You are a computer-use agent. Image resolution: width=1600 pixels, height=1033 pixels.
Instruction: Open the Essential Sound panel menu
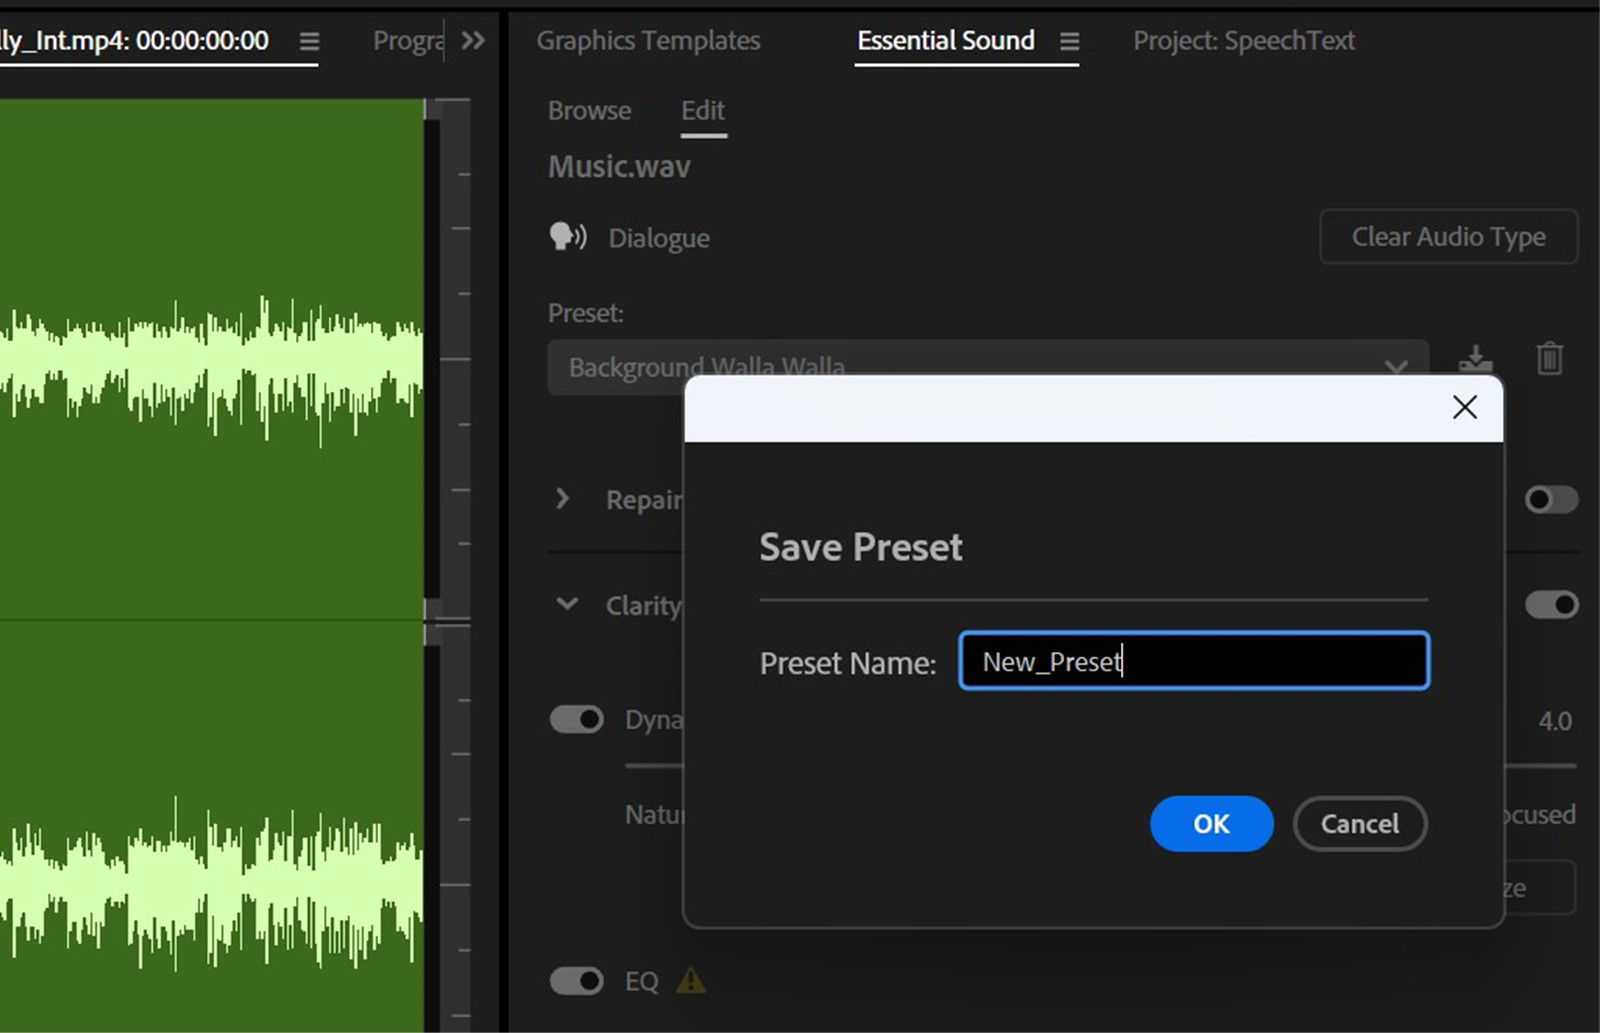pos(1069,41)
